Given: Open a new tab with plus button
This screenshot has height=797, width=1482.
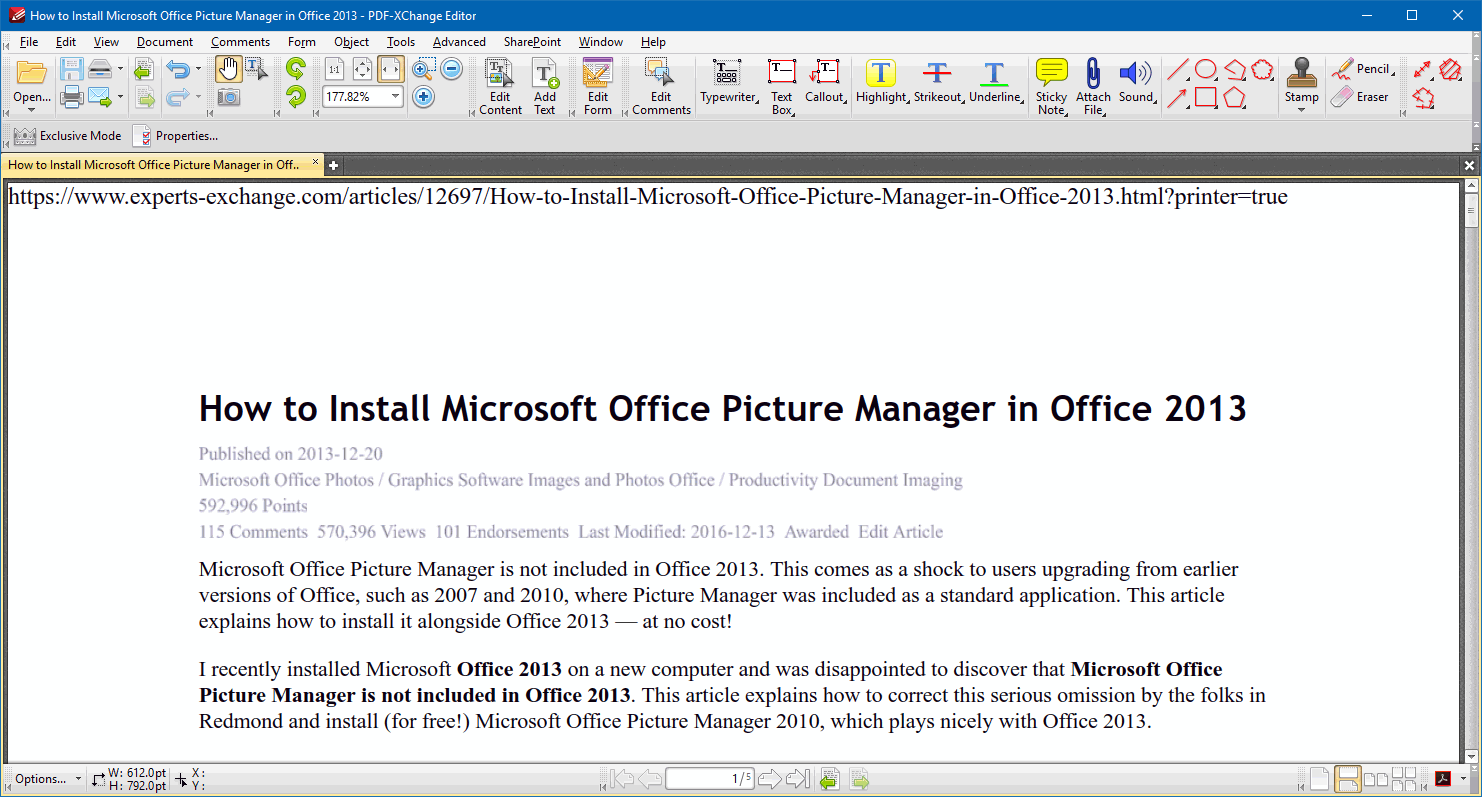Looking at the screenshot, I should 334,165.
